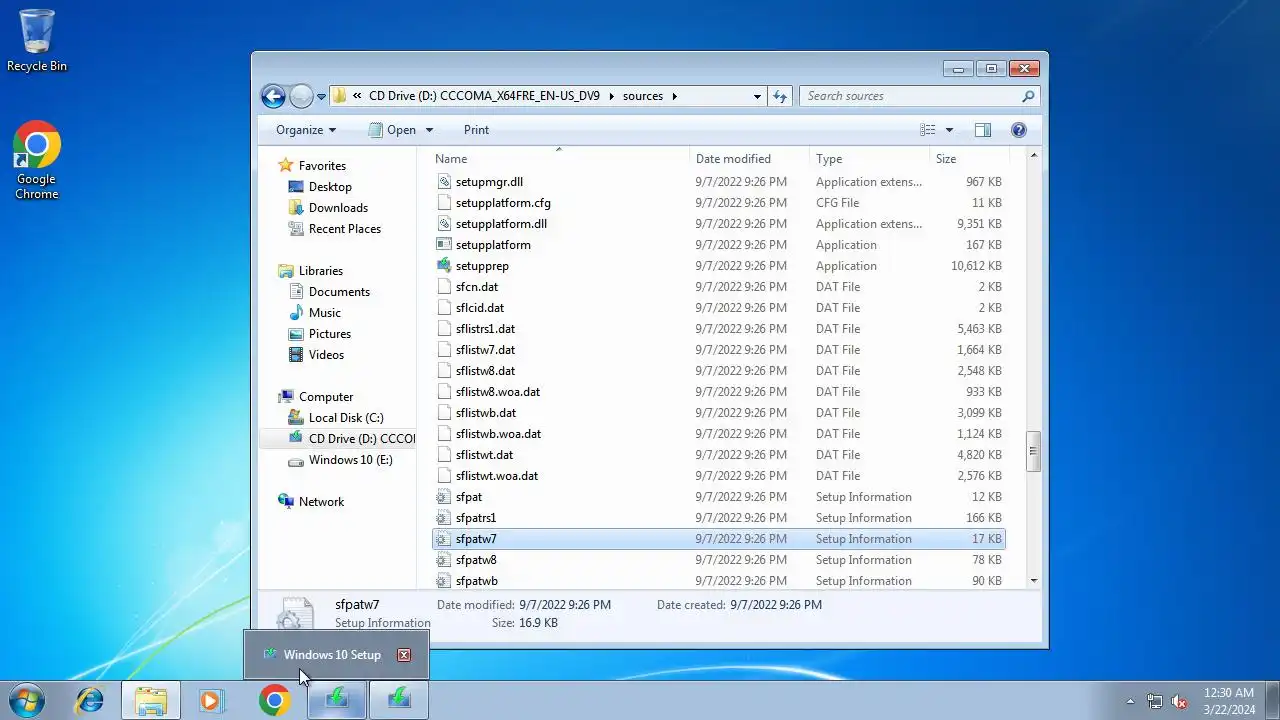This screenshot has width=1280, height=720.
Task: Open More view options dropdown arrow
Action: (x=949, y=130)
